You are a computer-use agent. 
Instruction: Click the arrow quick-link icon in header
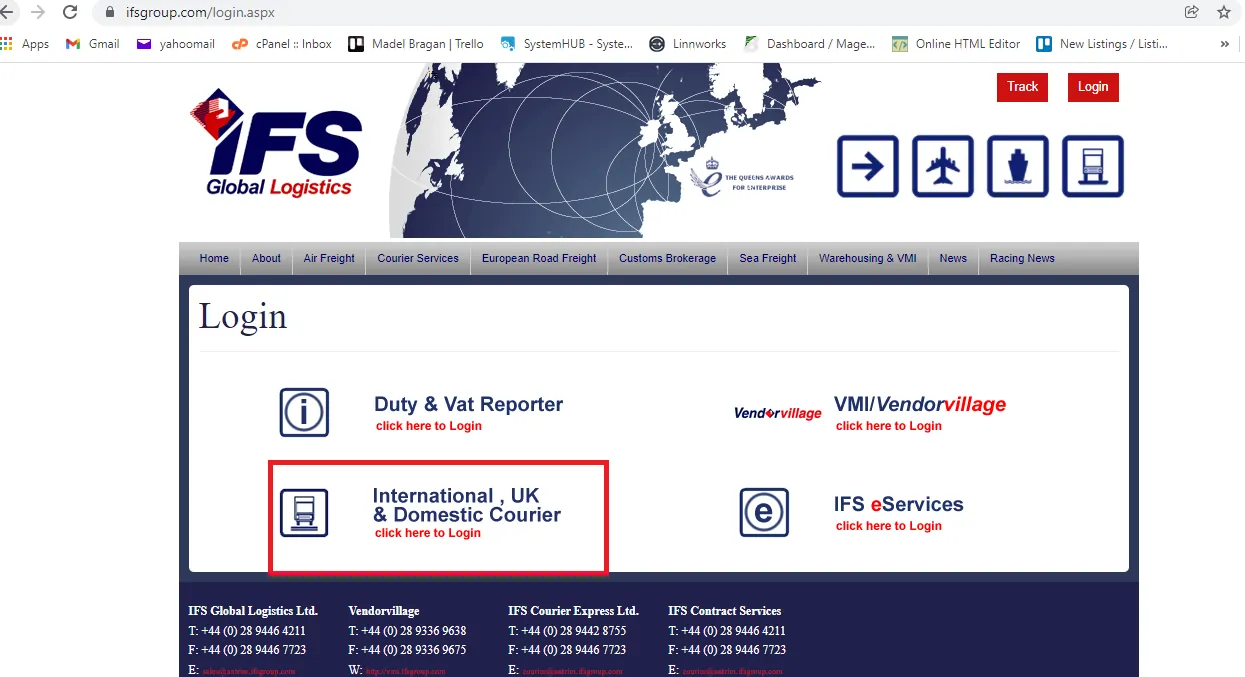tap(868, 166)
